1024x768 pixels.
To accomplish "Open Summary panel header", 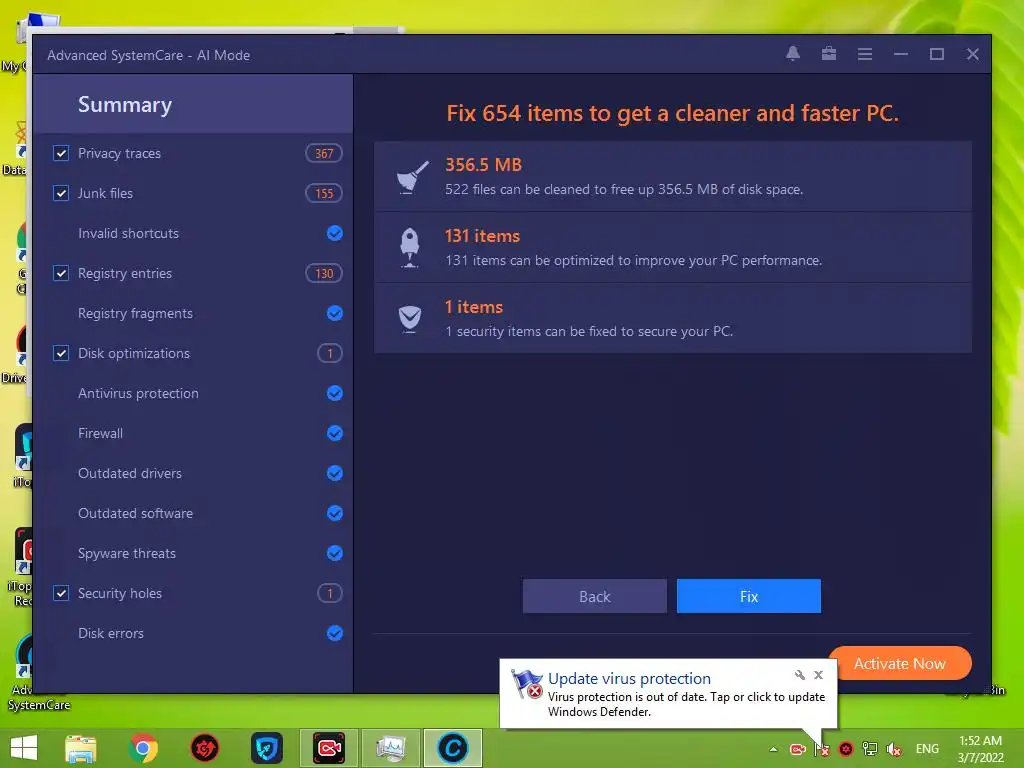I will coord(193,104).
